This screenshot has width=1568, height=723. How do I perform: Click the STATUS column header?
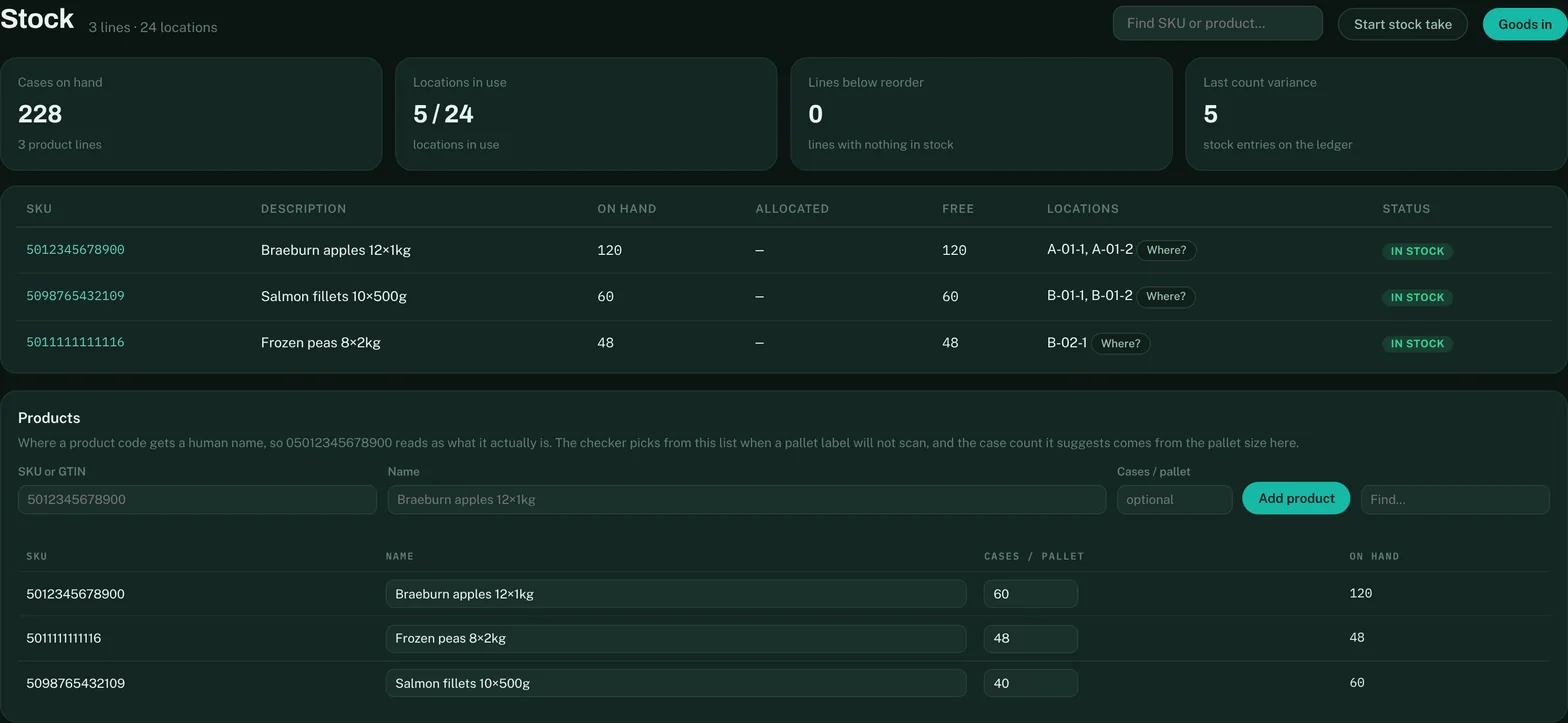coord(1406,209)
